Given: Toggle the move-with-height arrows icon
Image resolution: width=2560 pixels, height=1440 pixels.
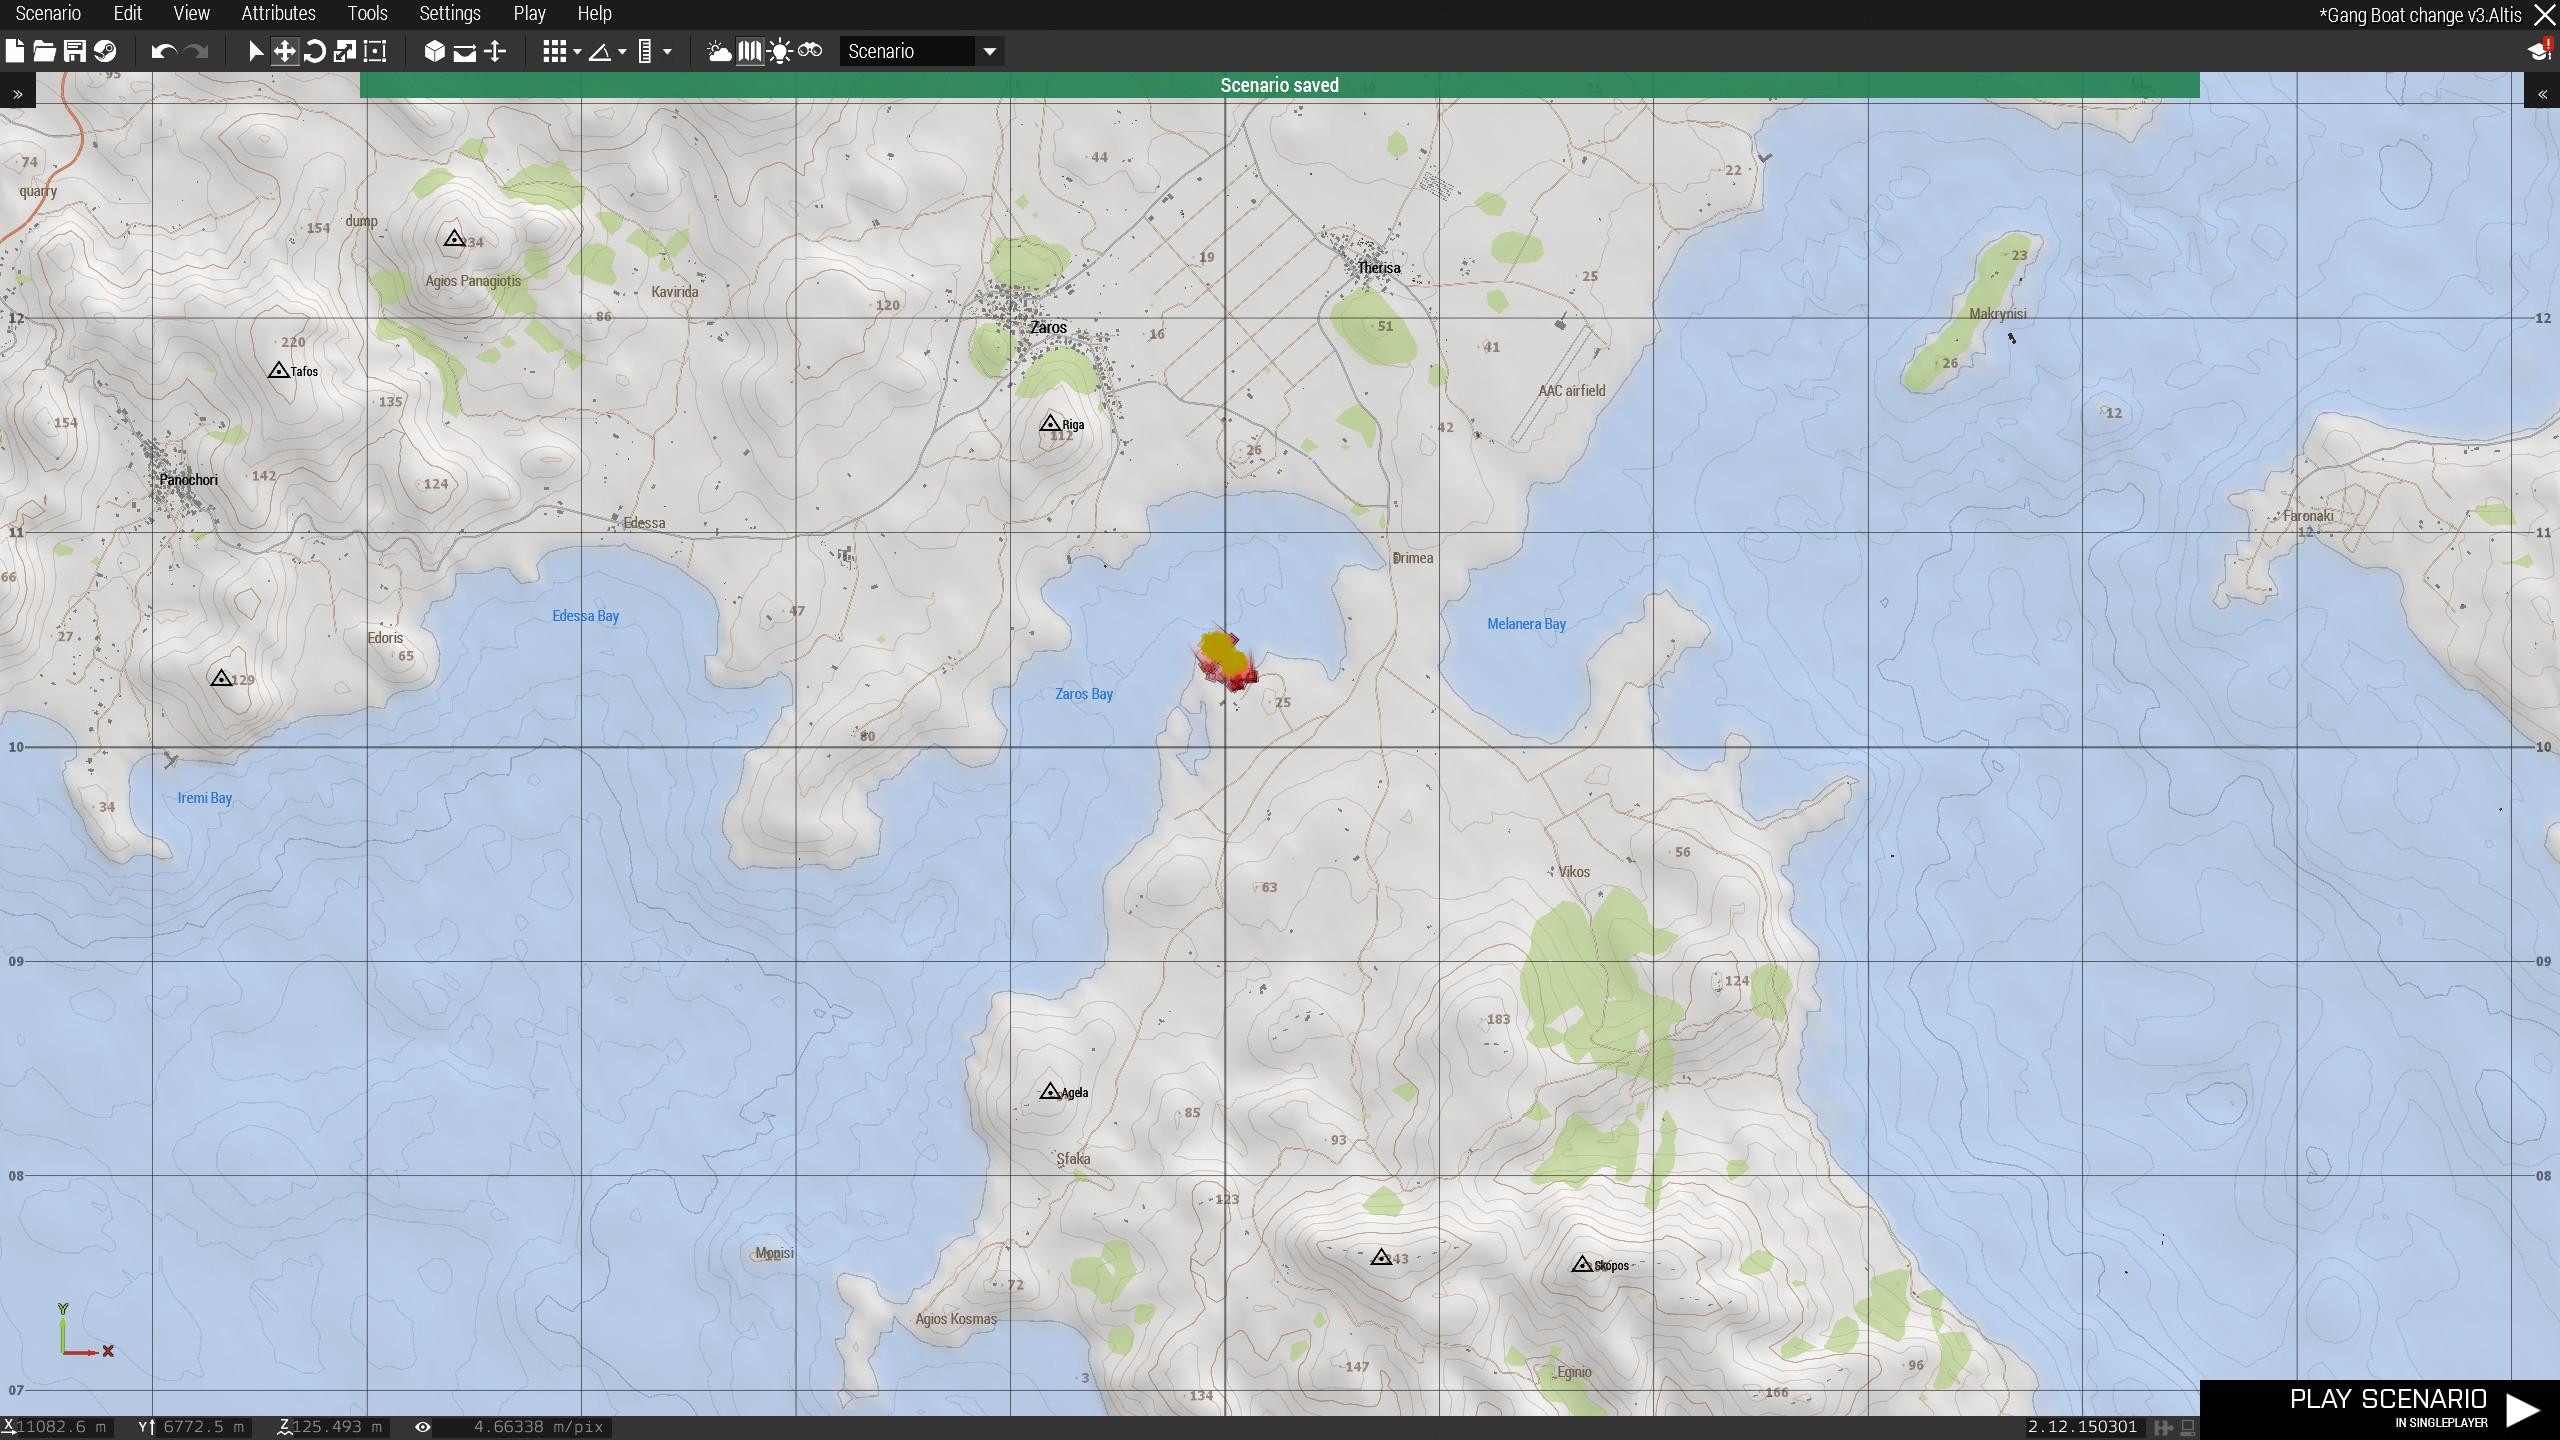Looking at the screenshot, I should click(495, 51).
